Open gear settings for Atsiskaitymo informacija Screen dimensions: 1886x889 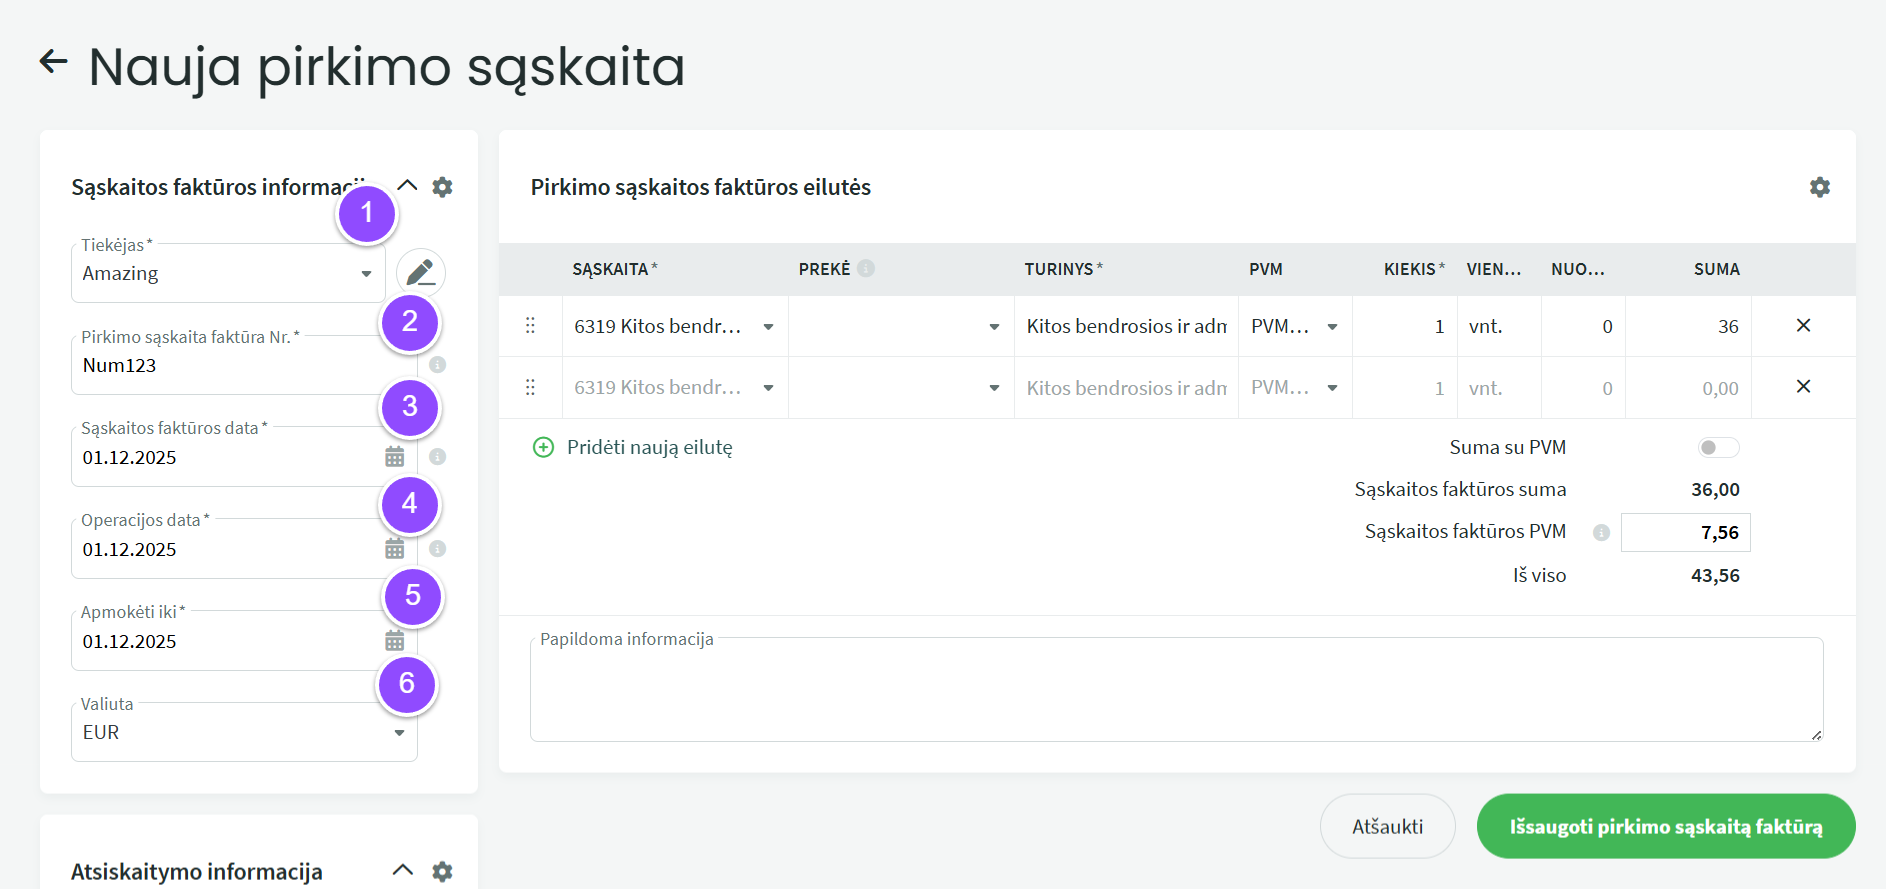(442, 871)
